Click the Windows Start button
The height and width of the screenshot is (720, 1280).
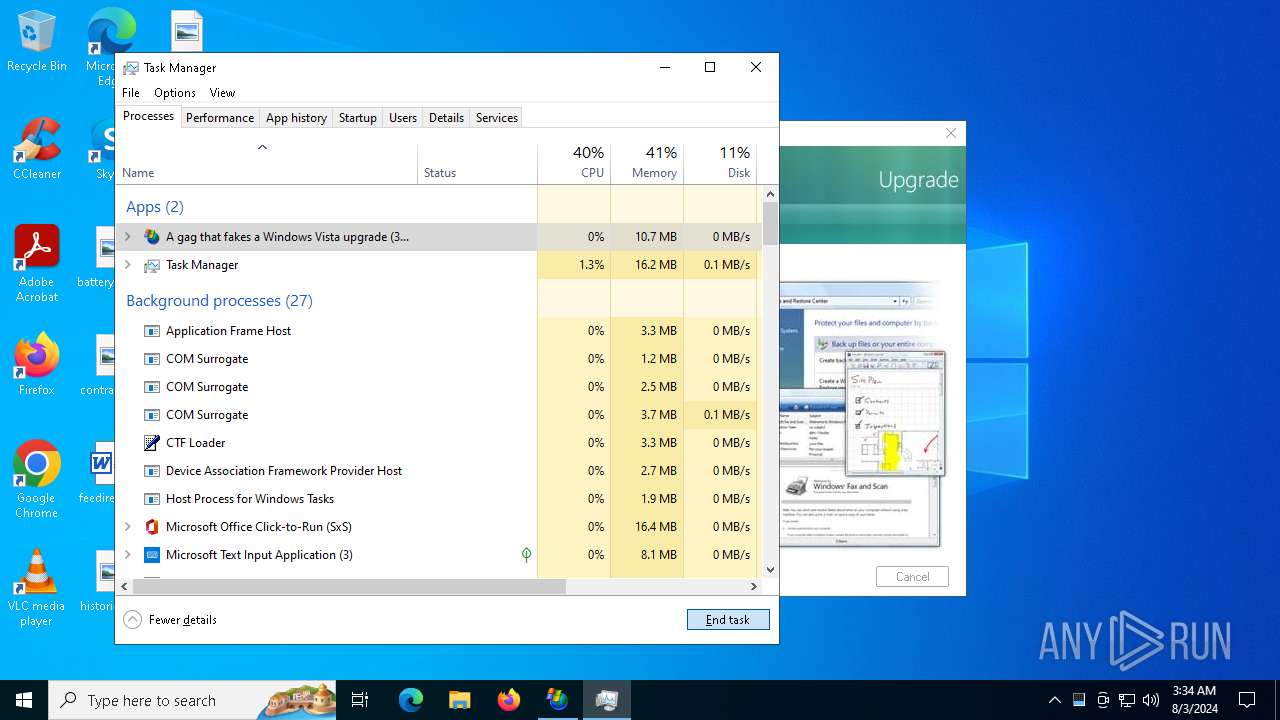[x=24, y=700]
